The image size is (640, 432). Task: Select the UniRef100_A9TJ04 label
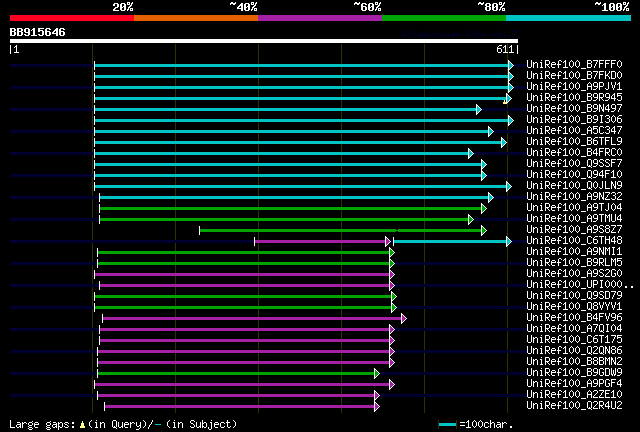(574, 208)
